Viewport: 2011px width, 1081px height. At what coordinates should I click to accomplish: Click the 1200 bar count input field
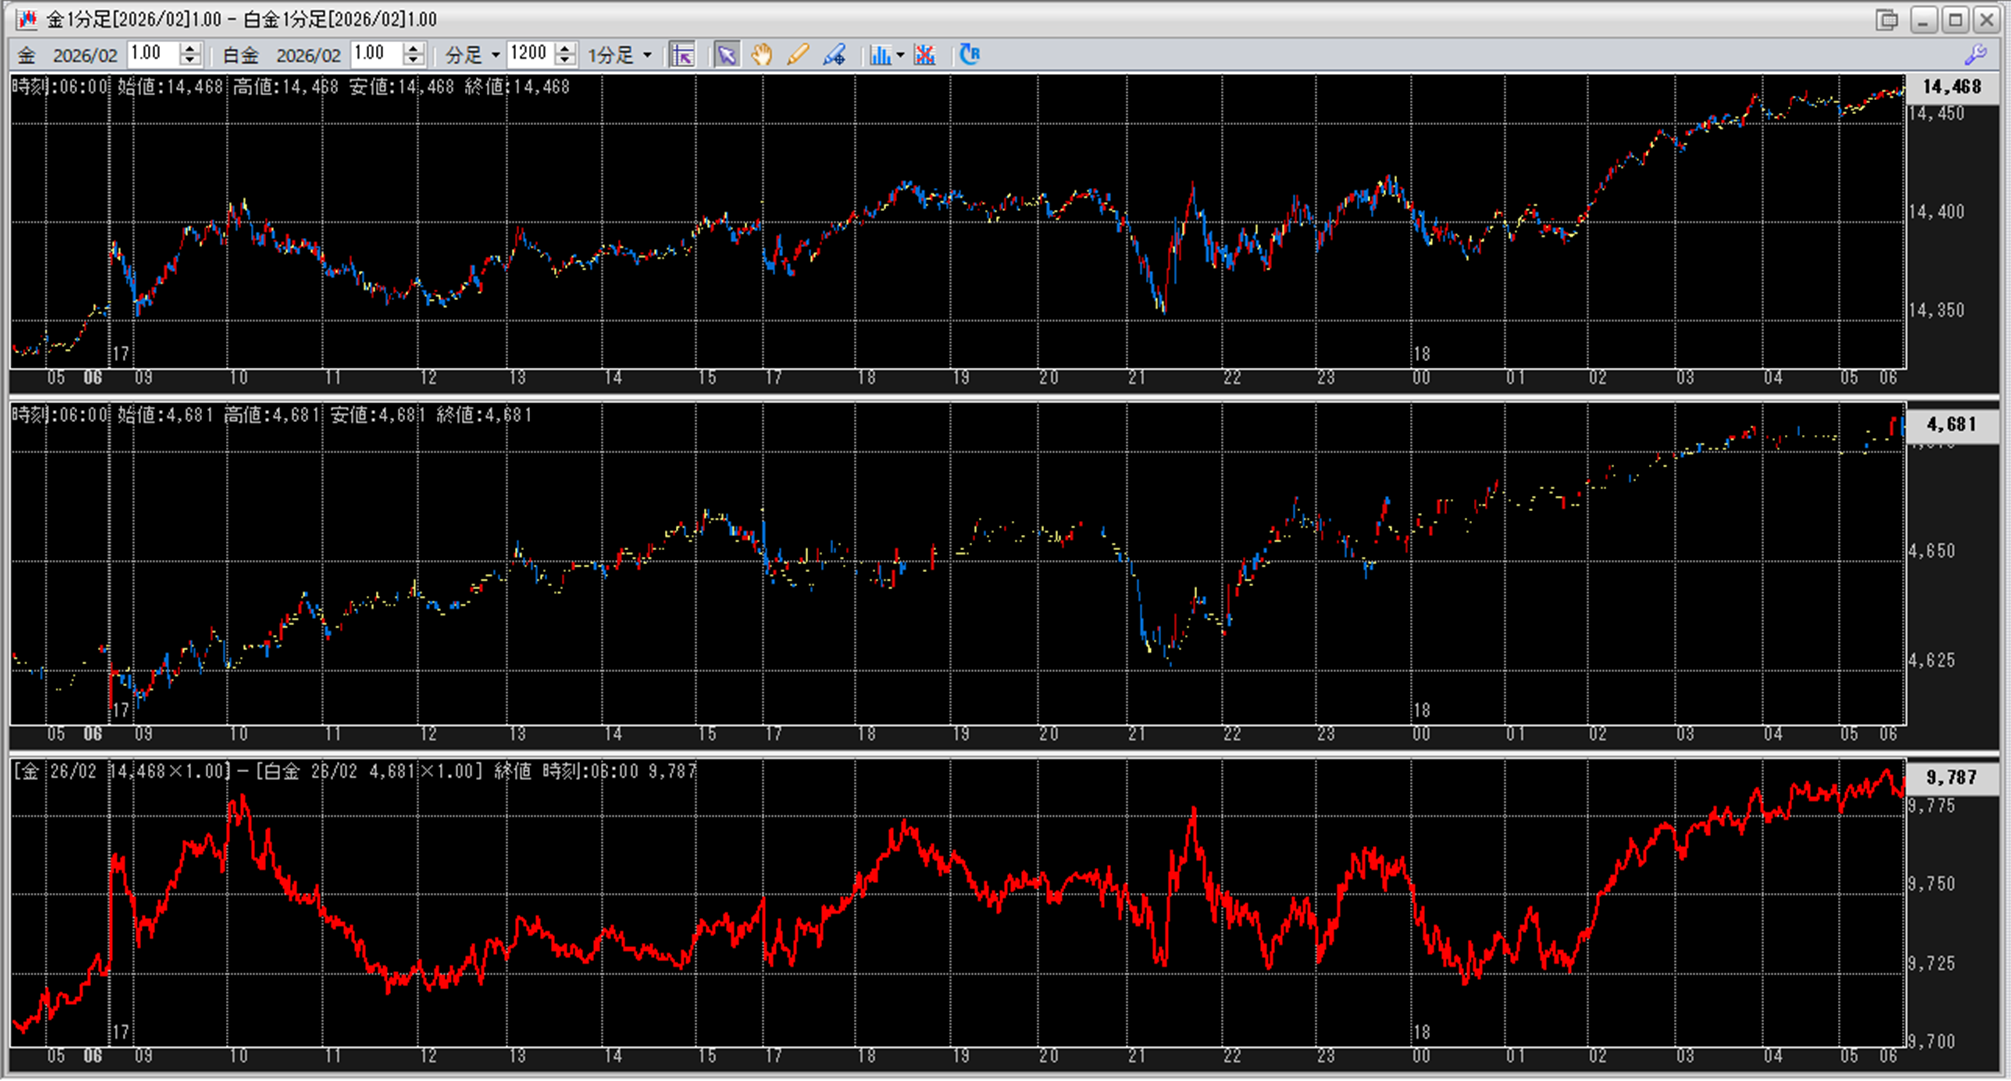click(529, 54)
